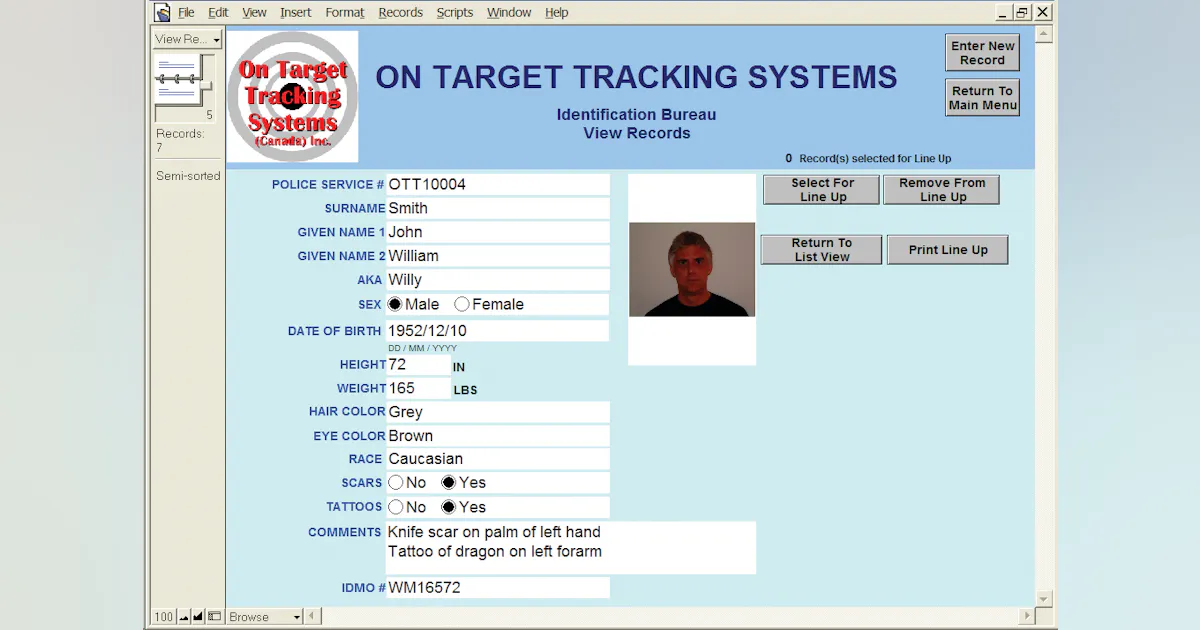
Task: Click the Surname field containing Smith
Action: (498, 209)
